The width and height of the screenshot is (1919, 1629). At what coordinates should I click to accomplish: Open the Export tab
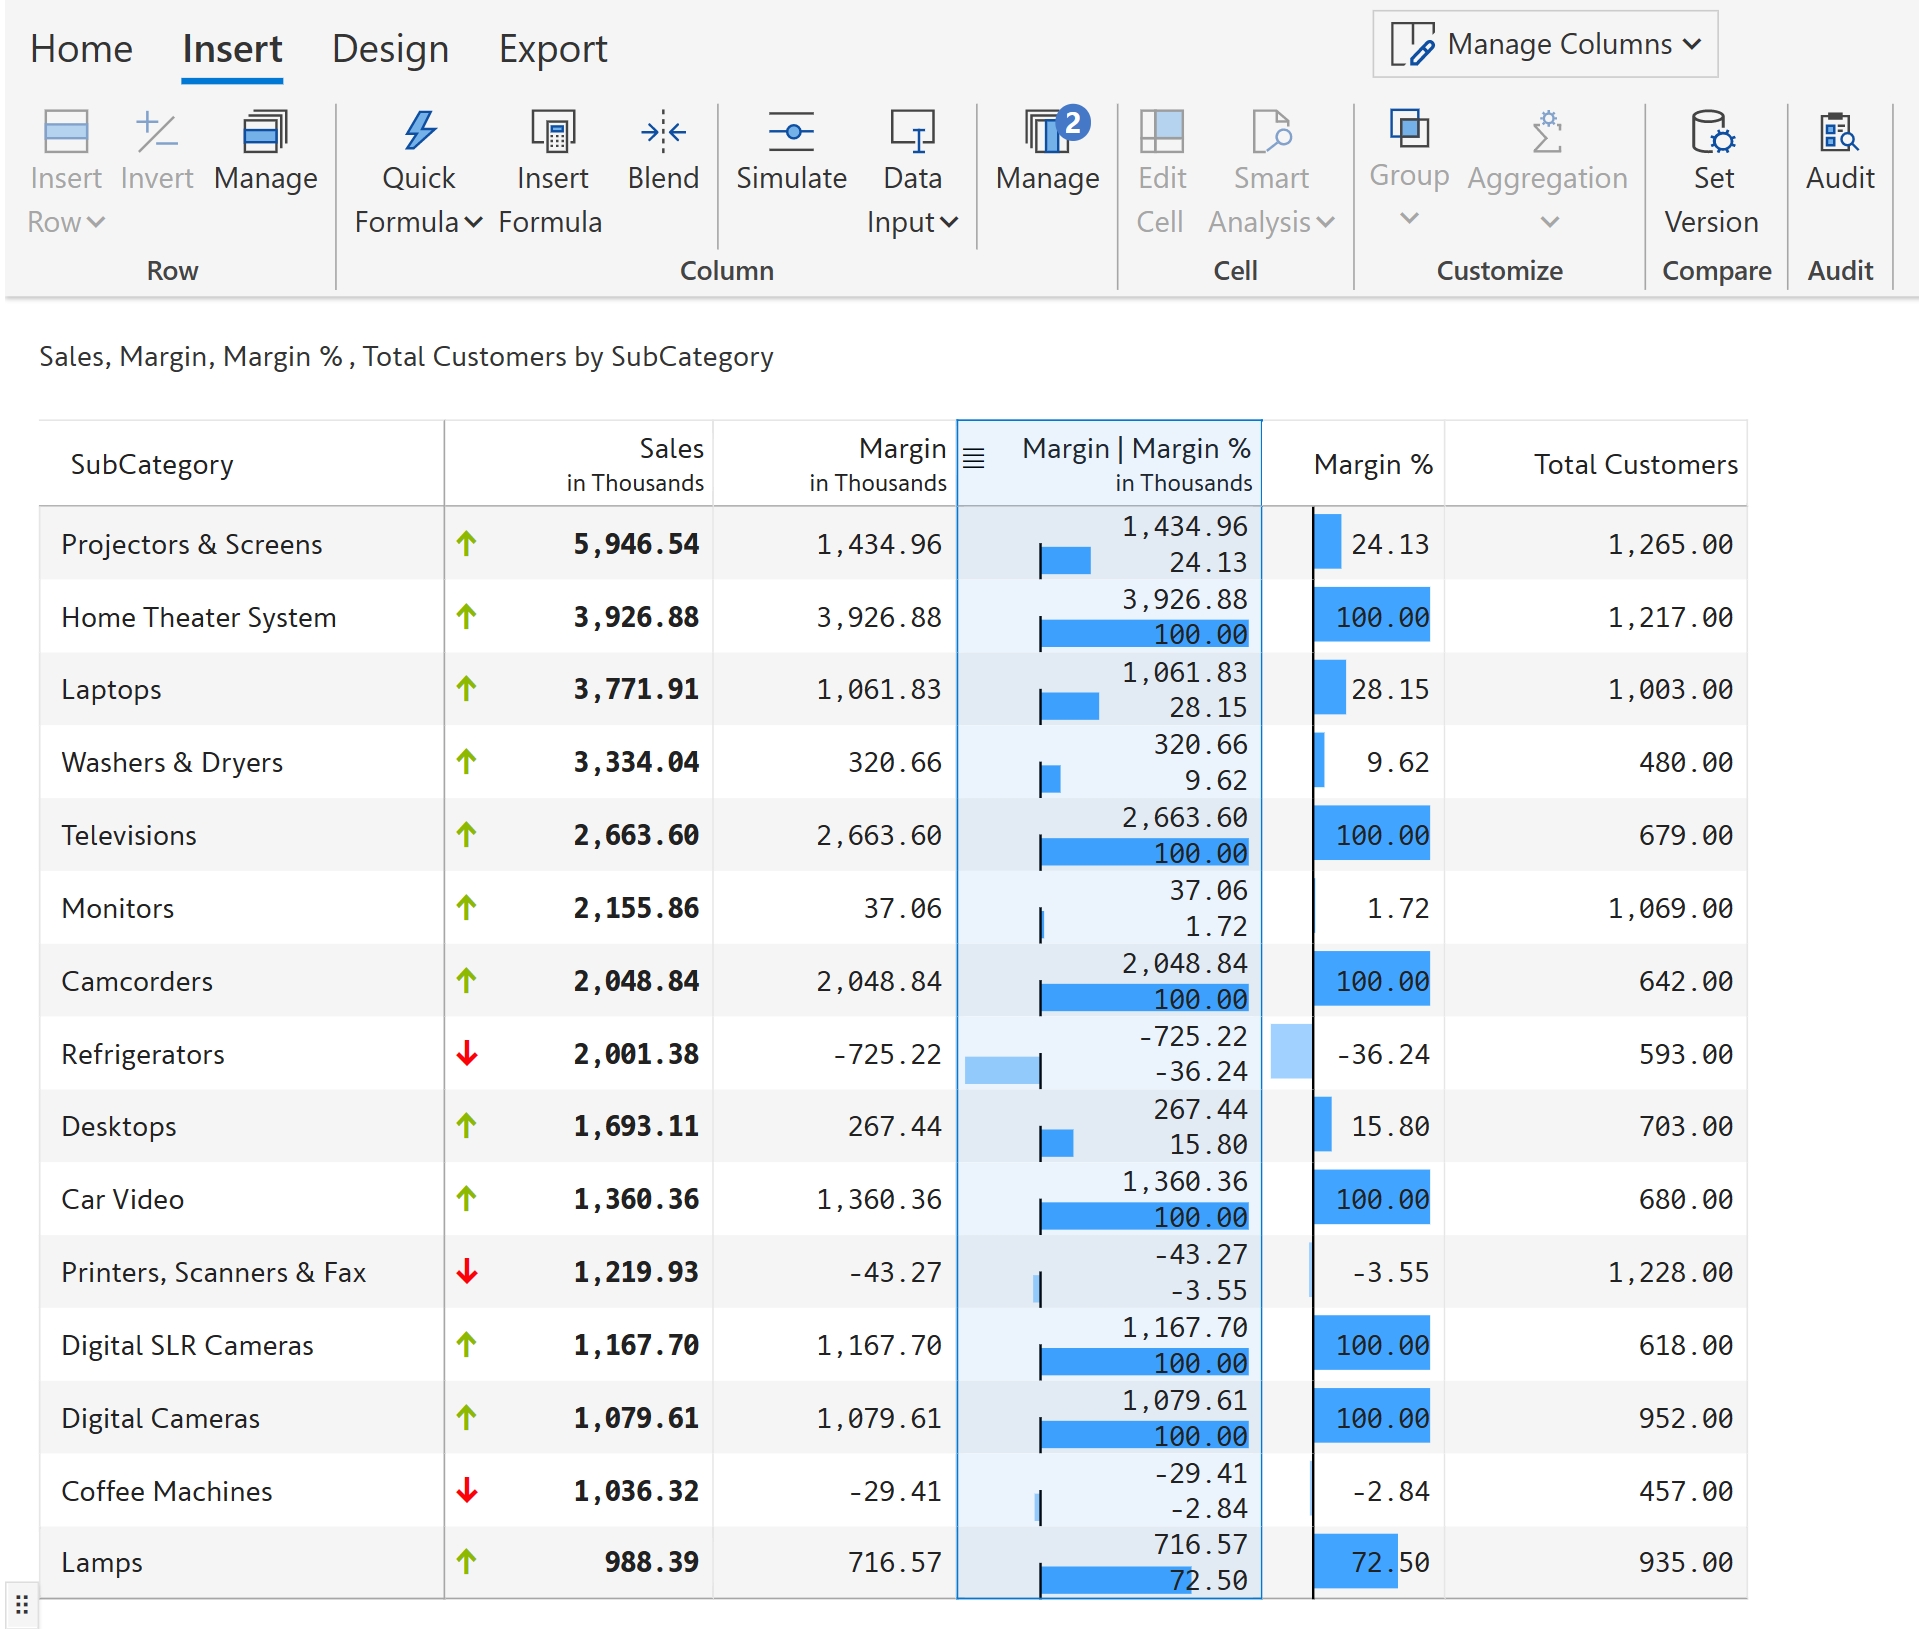(x=553, y=49)
